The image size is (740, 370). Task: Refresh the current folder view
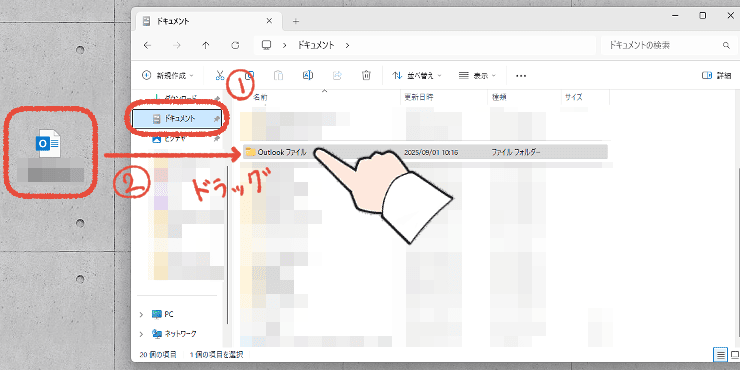click(235, 45)
